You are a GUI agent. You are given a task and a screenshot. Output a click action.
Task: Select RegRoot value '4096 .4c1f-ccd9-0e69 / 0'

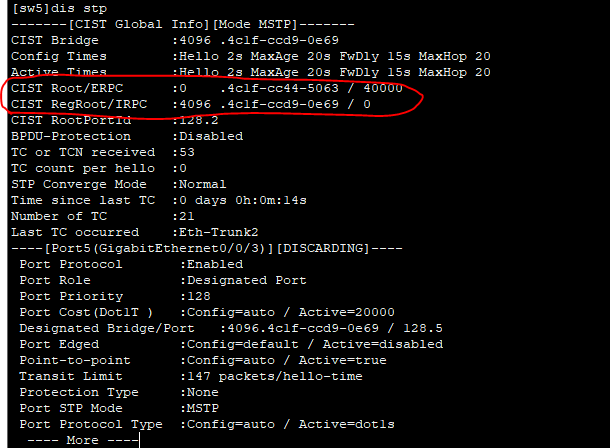[x=275, y=105]
